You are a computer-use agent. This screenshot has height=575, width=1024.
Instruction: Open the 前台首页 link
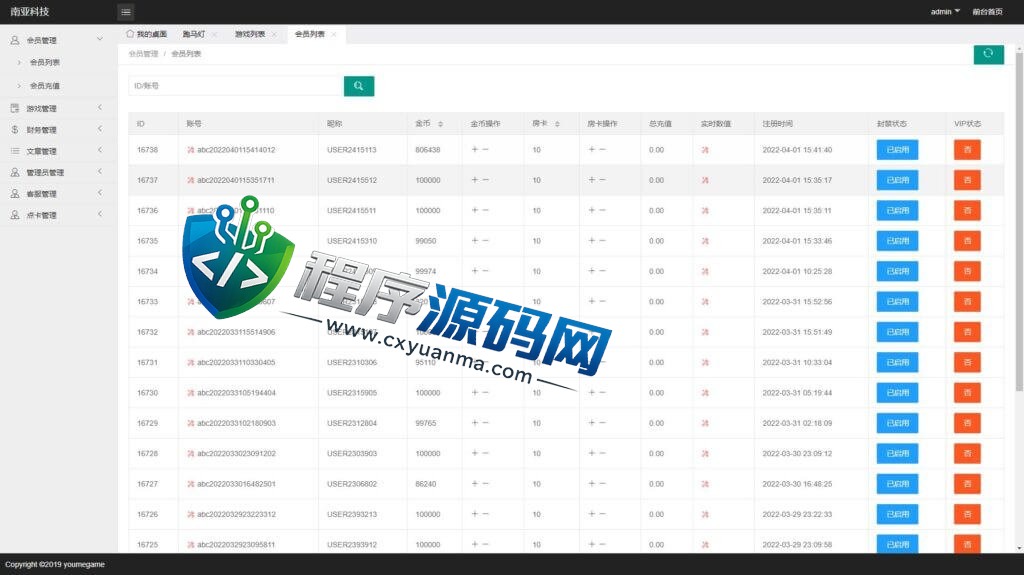click(x=987, y=12)
